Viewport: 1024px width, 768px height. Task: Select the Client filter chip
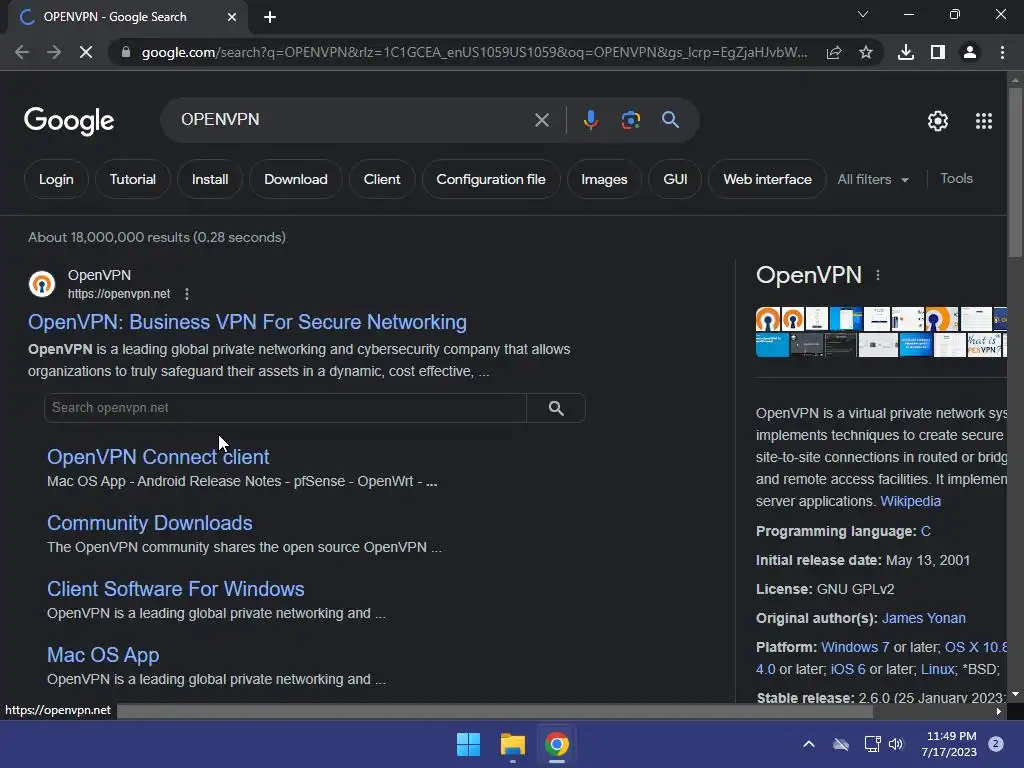[x=382, y=179]
